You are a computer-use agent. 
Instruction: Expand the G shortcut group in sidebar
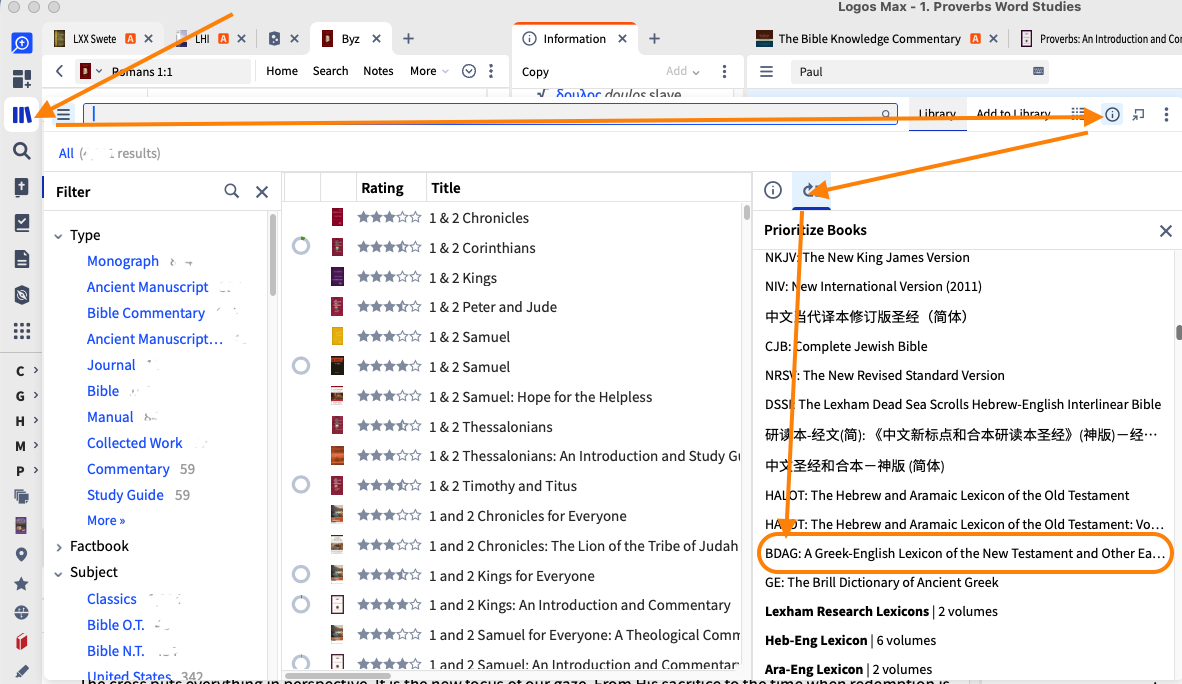(x=27, y=395)
